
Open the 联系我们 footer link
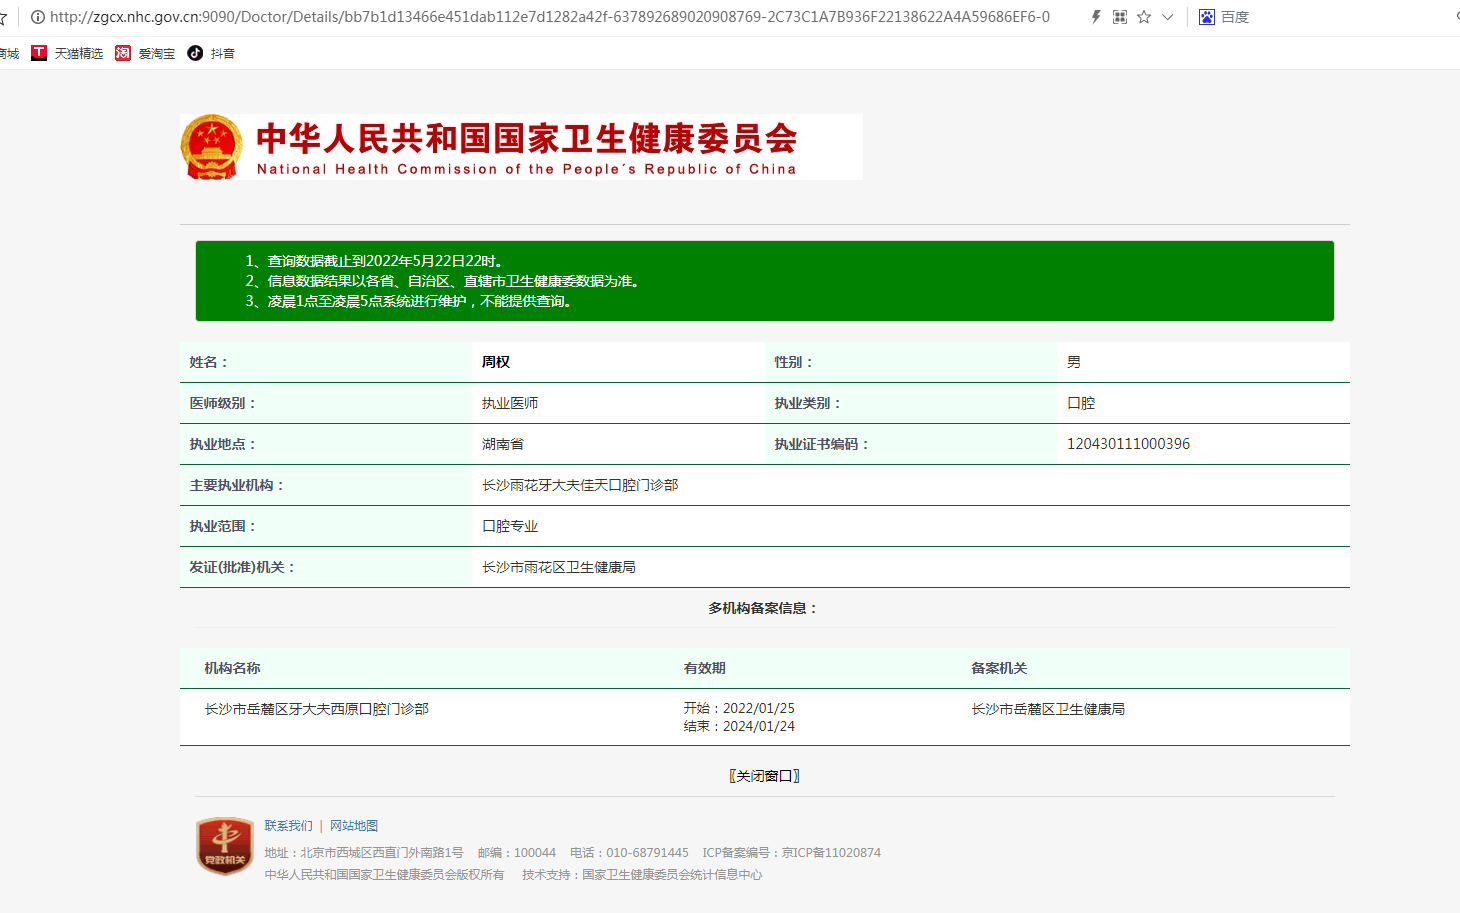coord(288,826)
